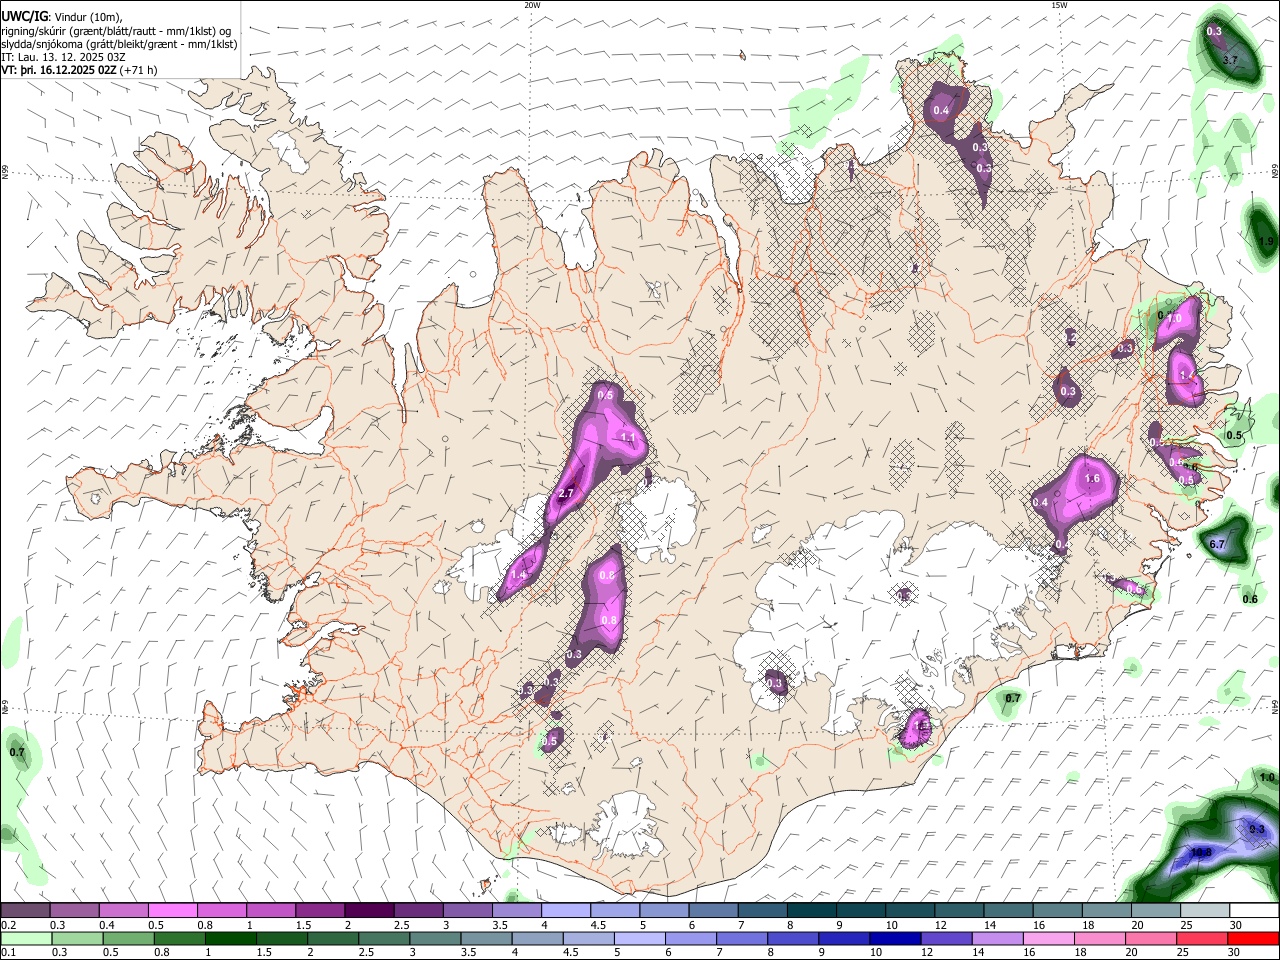Select the lilac swatch at 14, bottom legend
This screenshot has width=1280, height=960.
[x=996, y=938]
